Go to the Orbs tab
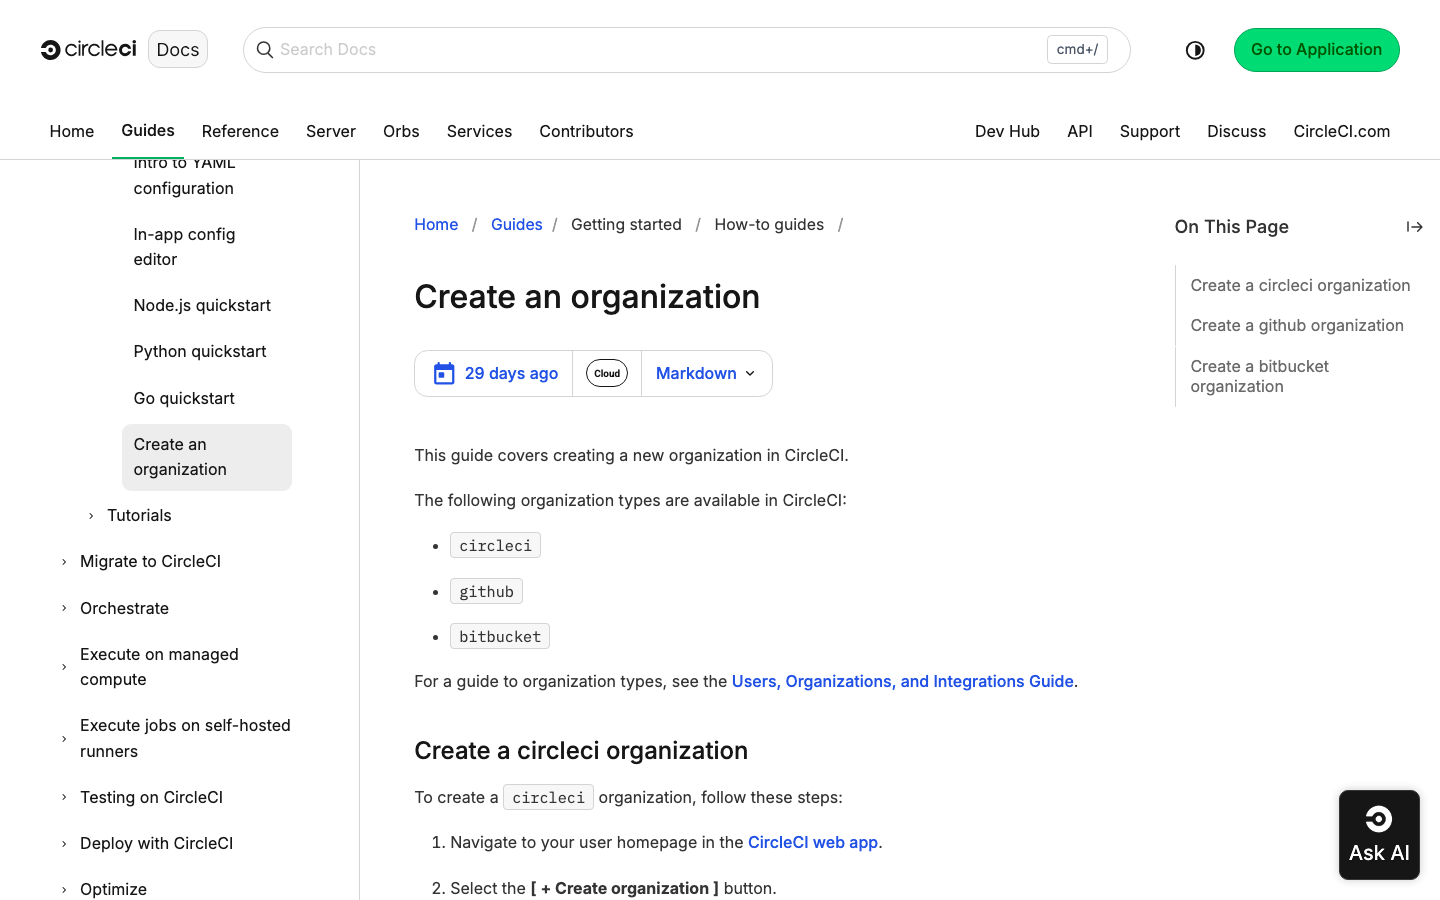The height and width of the screenshot is (900, 1440). [x=401, y=131]
